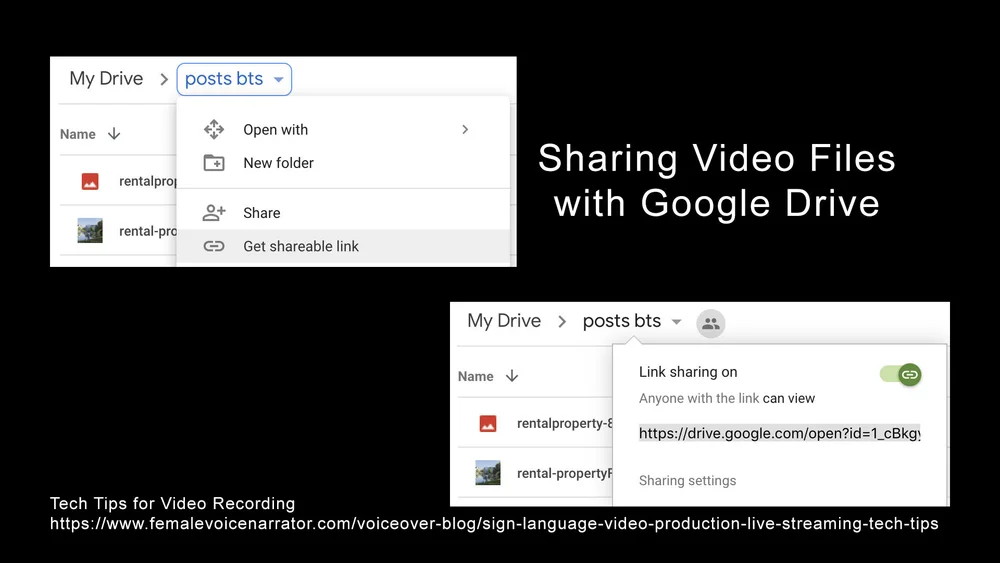1000x563 pixels.
Task: Click the sort arrow next to Name in lower panel
Action: coord(511,376)
